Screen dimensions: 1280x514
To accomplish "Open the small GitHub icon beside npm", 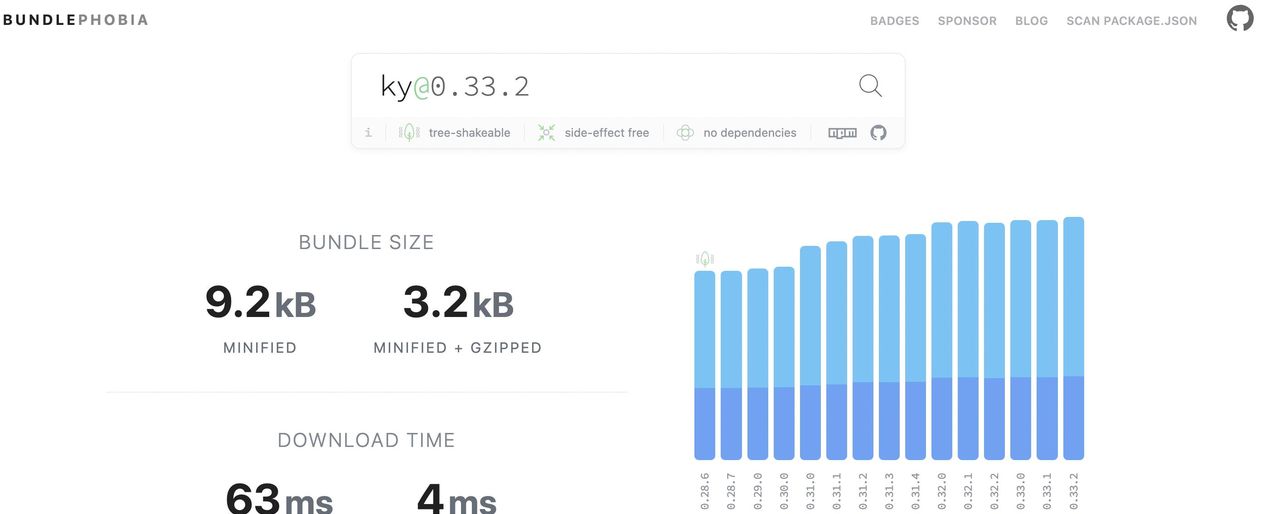I will 878,132.
